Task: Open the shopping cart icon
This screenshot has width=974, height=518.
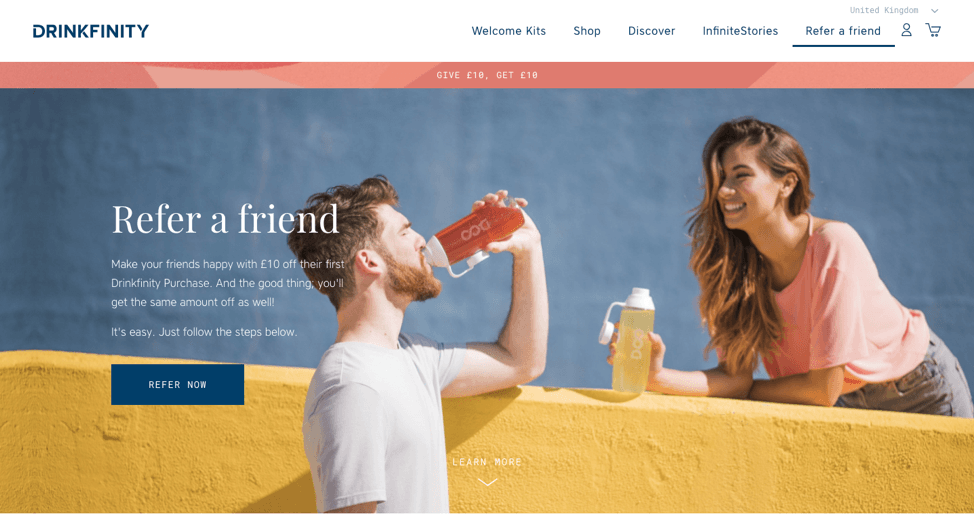Action: (x=932, y=30)
